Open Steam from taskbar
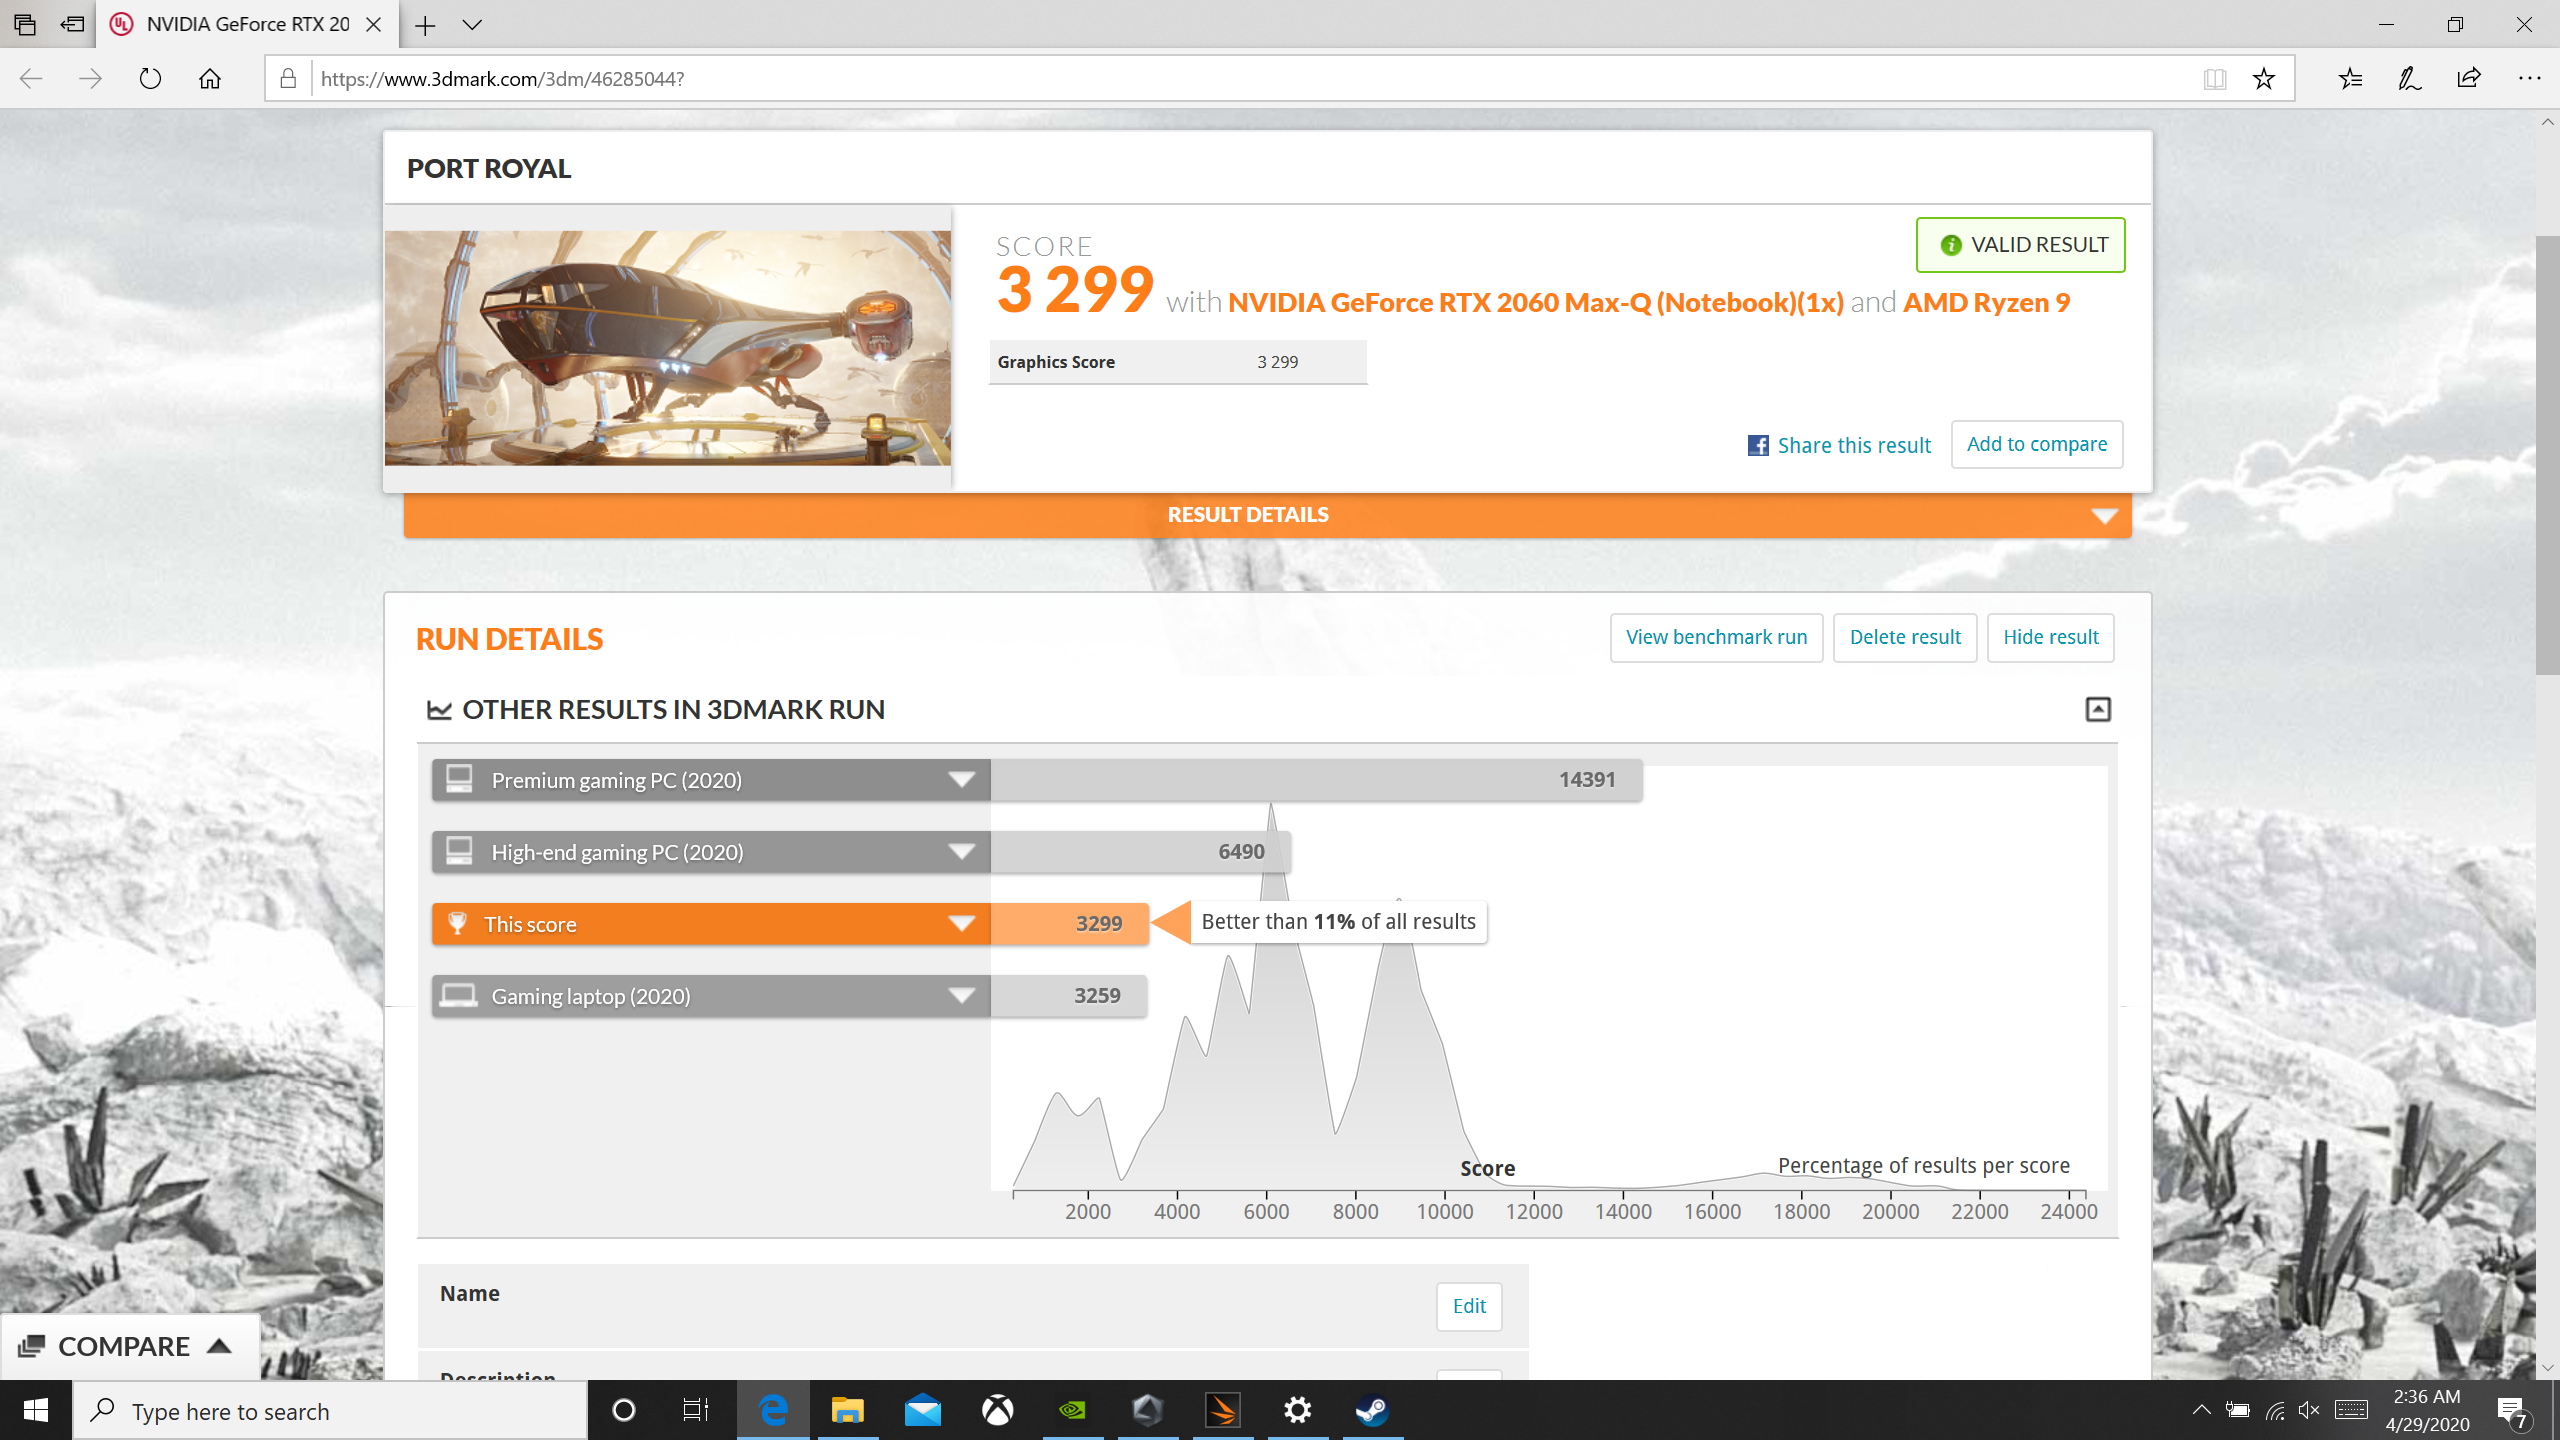 (1372, 1410)
